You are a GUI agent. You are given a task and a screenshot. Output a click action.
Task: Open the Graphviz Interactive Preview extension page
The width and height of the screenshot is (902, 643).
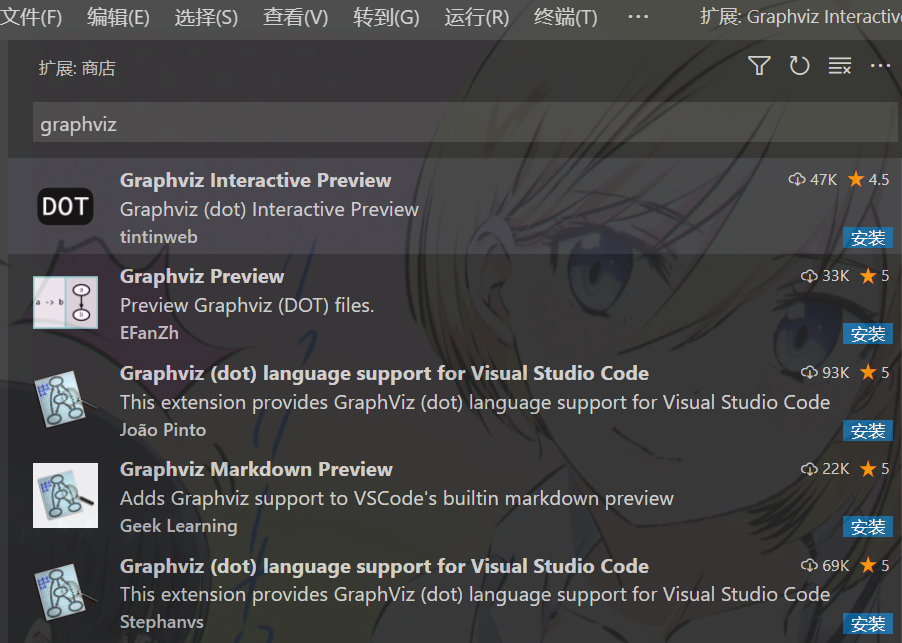point(255,180)
